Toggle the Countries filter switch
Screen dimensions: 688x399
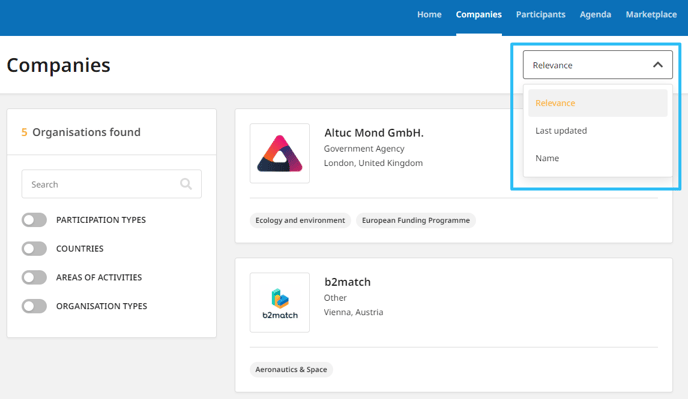coord(34,248)
